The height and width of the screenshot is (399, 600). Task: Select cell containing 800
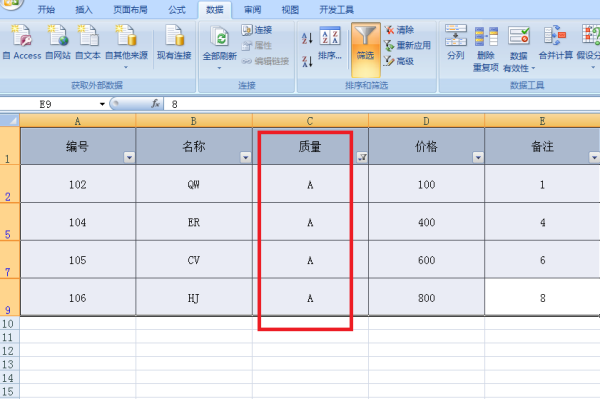tap(426, 298)
